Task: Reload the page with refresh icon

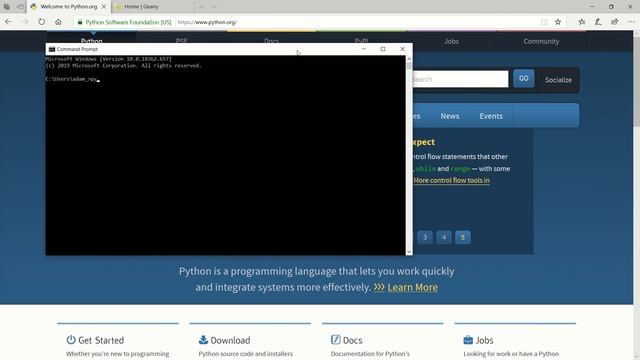Action: click(x=42, y=22)
